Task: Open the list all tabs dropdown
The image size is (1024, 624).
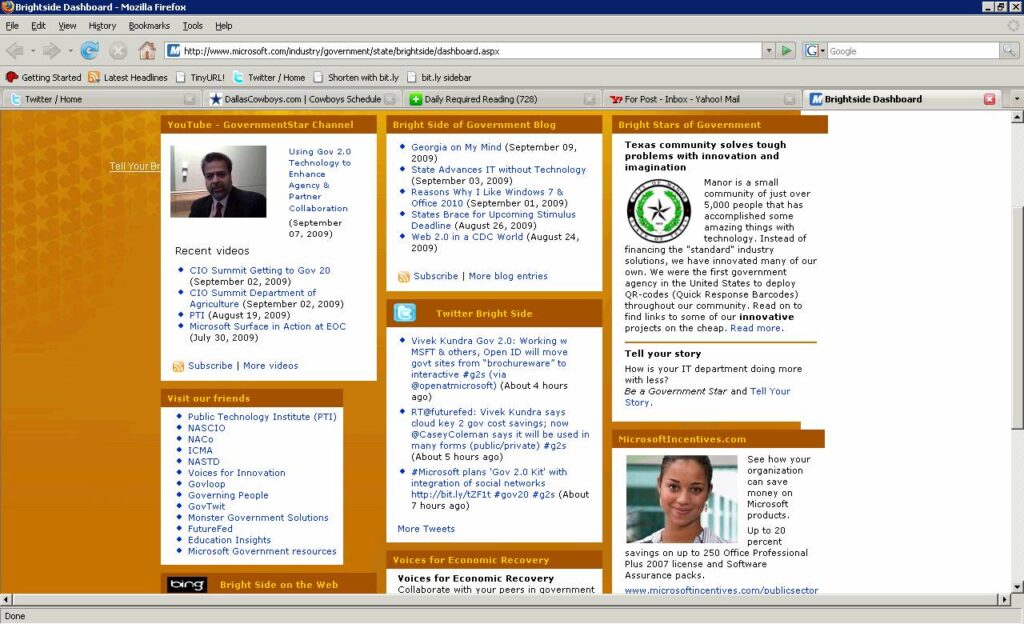Action: (1015, 99)
